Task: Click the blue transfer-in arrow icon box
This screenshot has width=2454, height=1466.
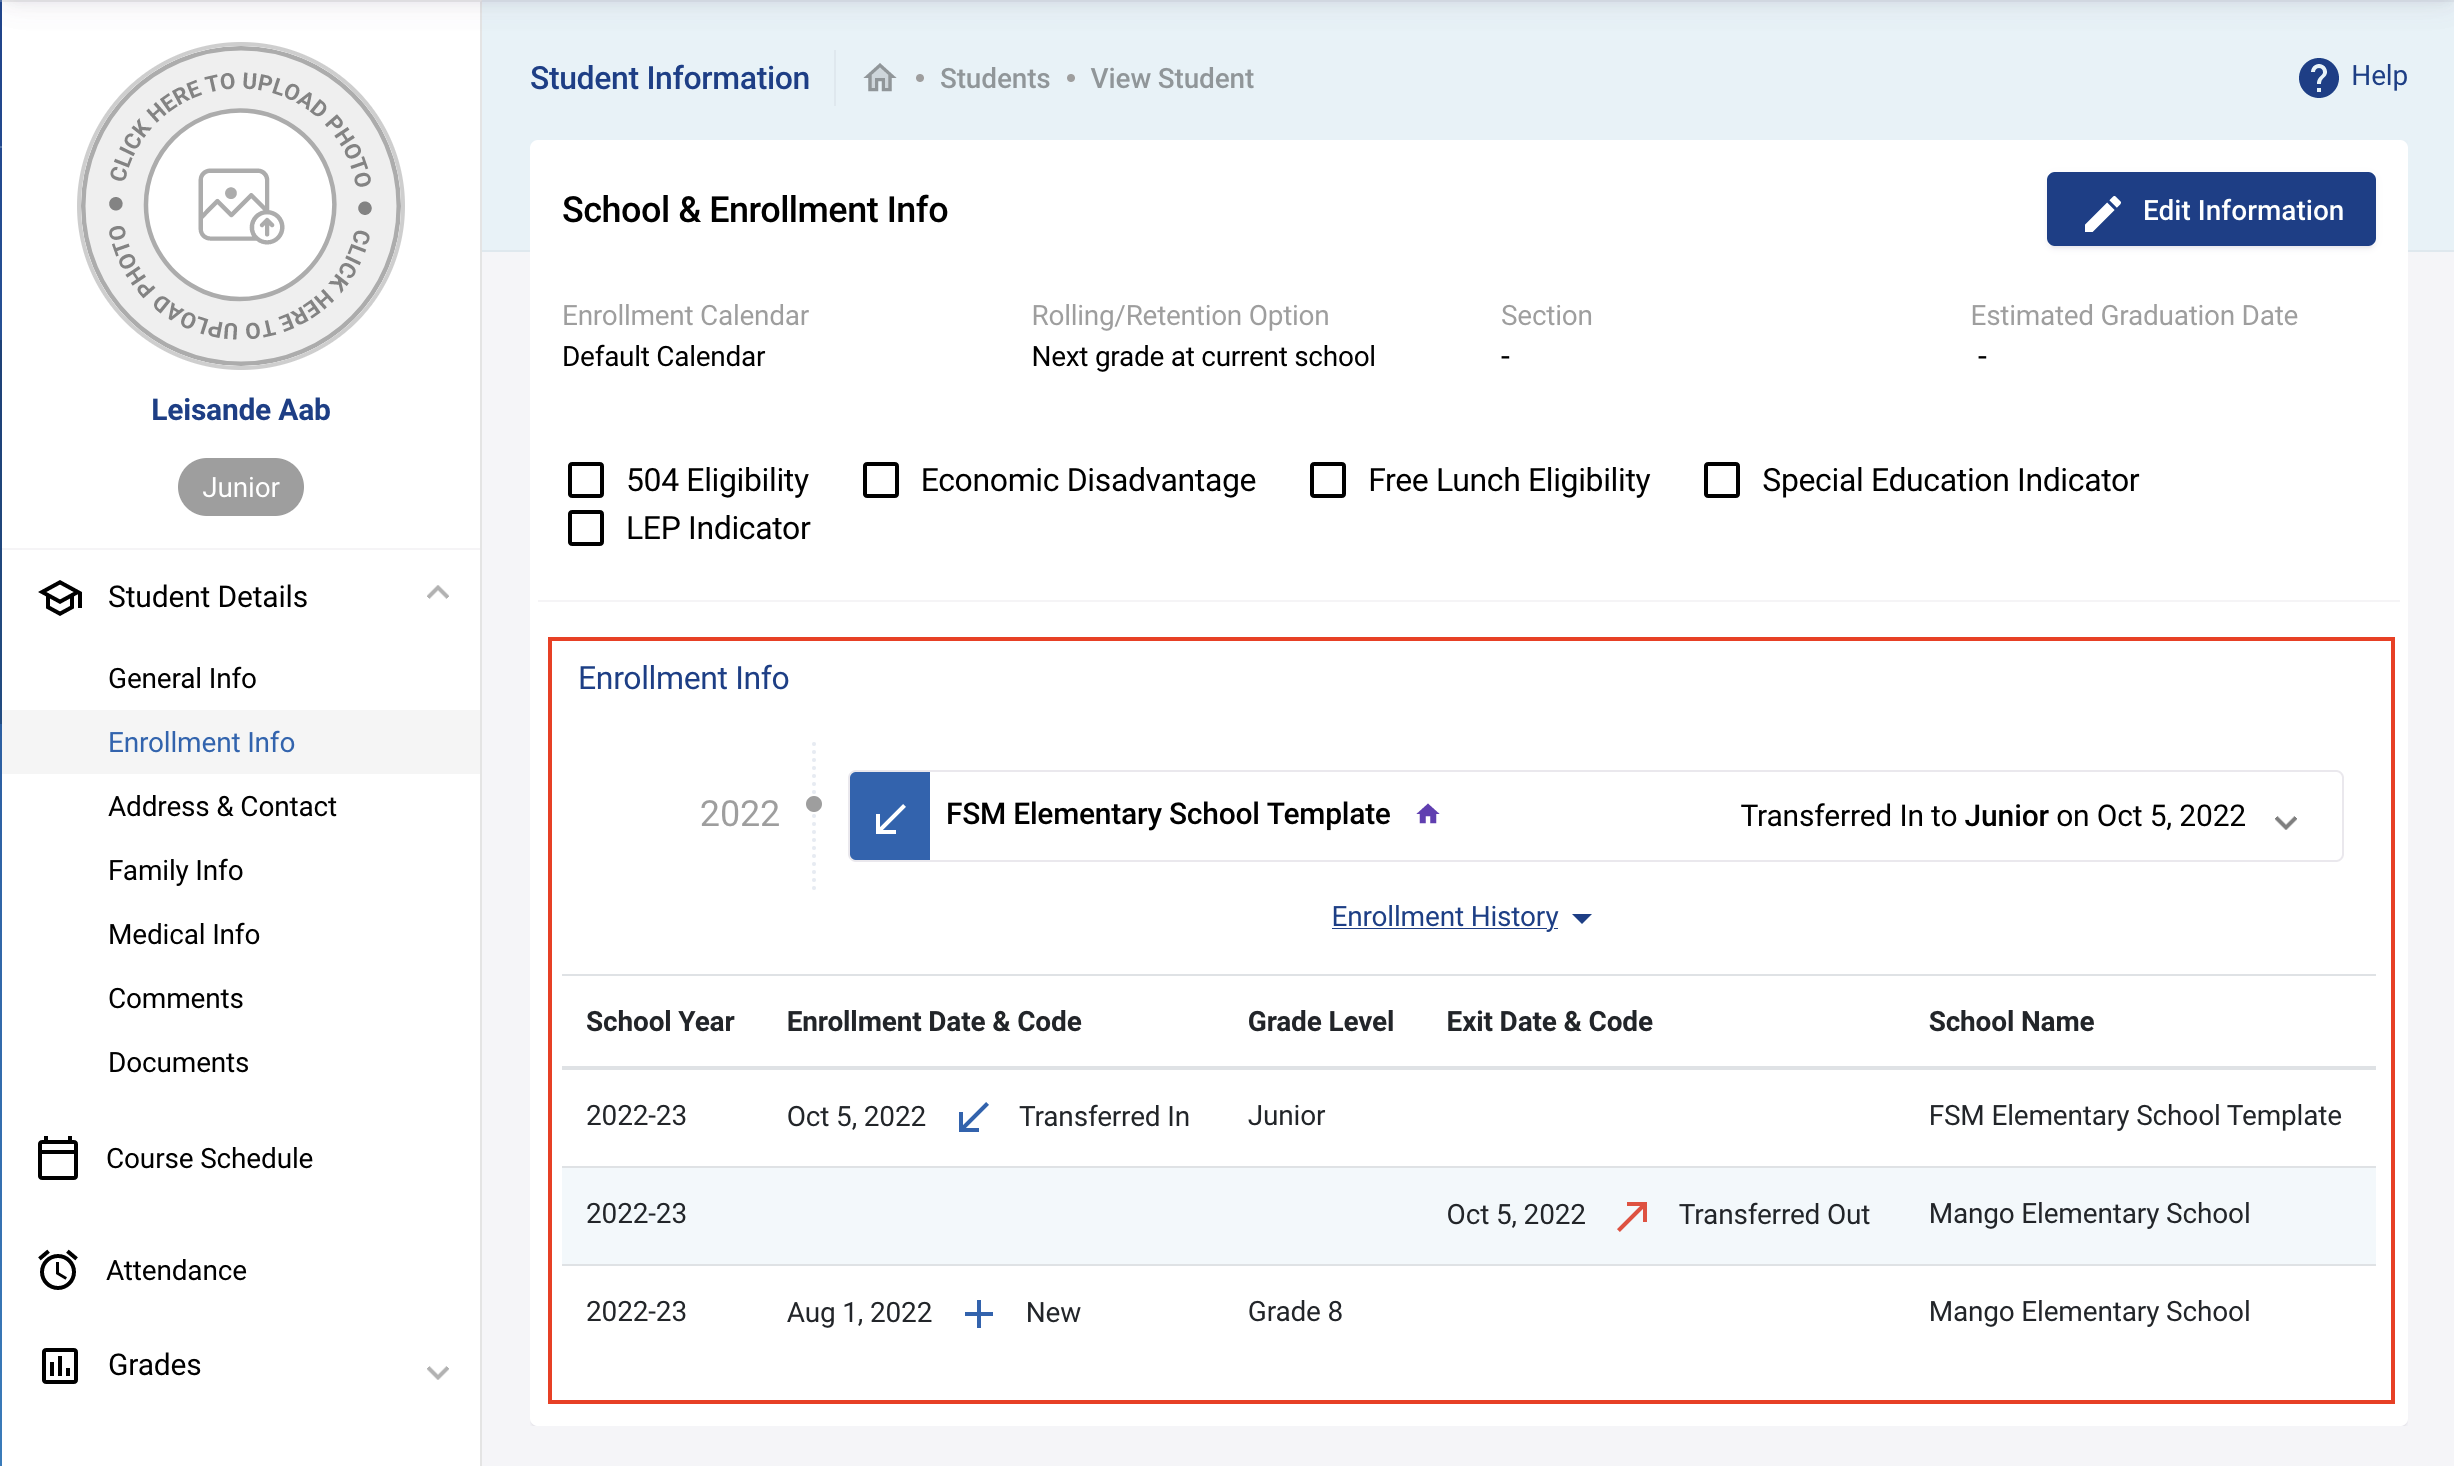Action: [889, 816]
